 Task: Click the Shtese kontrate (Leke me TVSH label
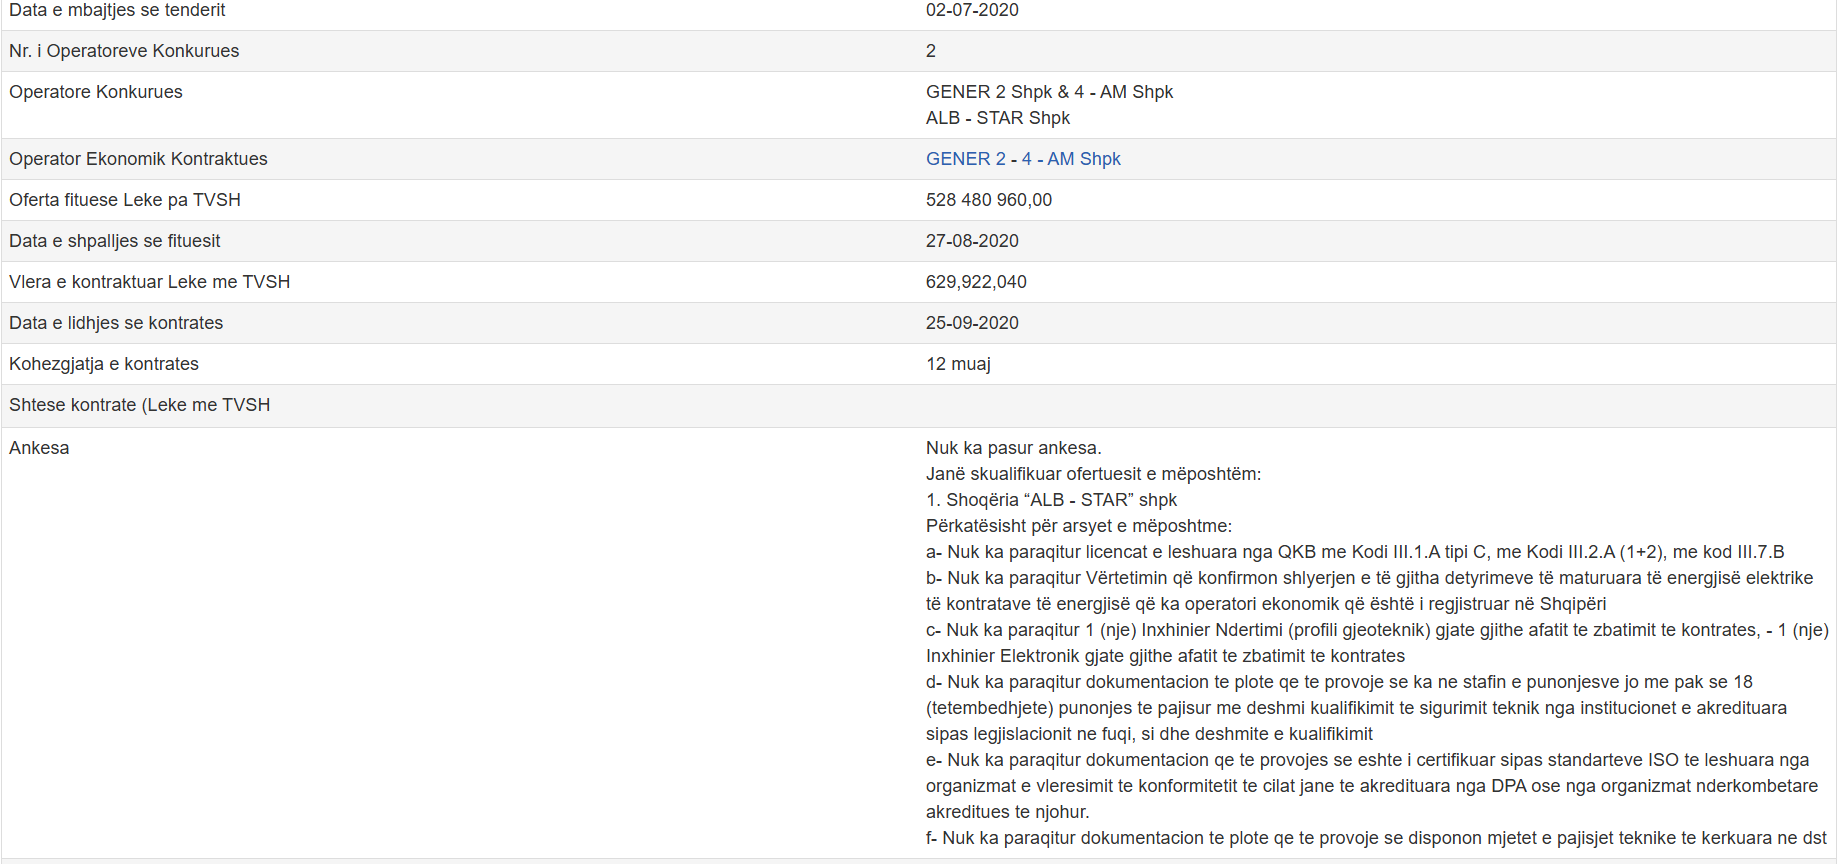click(139, 405)
